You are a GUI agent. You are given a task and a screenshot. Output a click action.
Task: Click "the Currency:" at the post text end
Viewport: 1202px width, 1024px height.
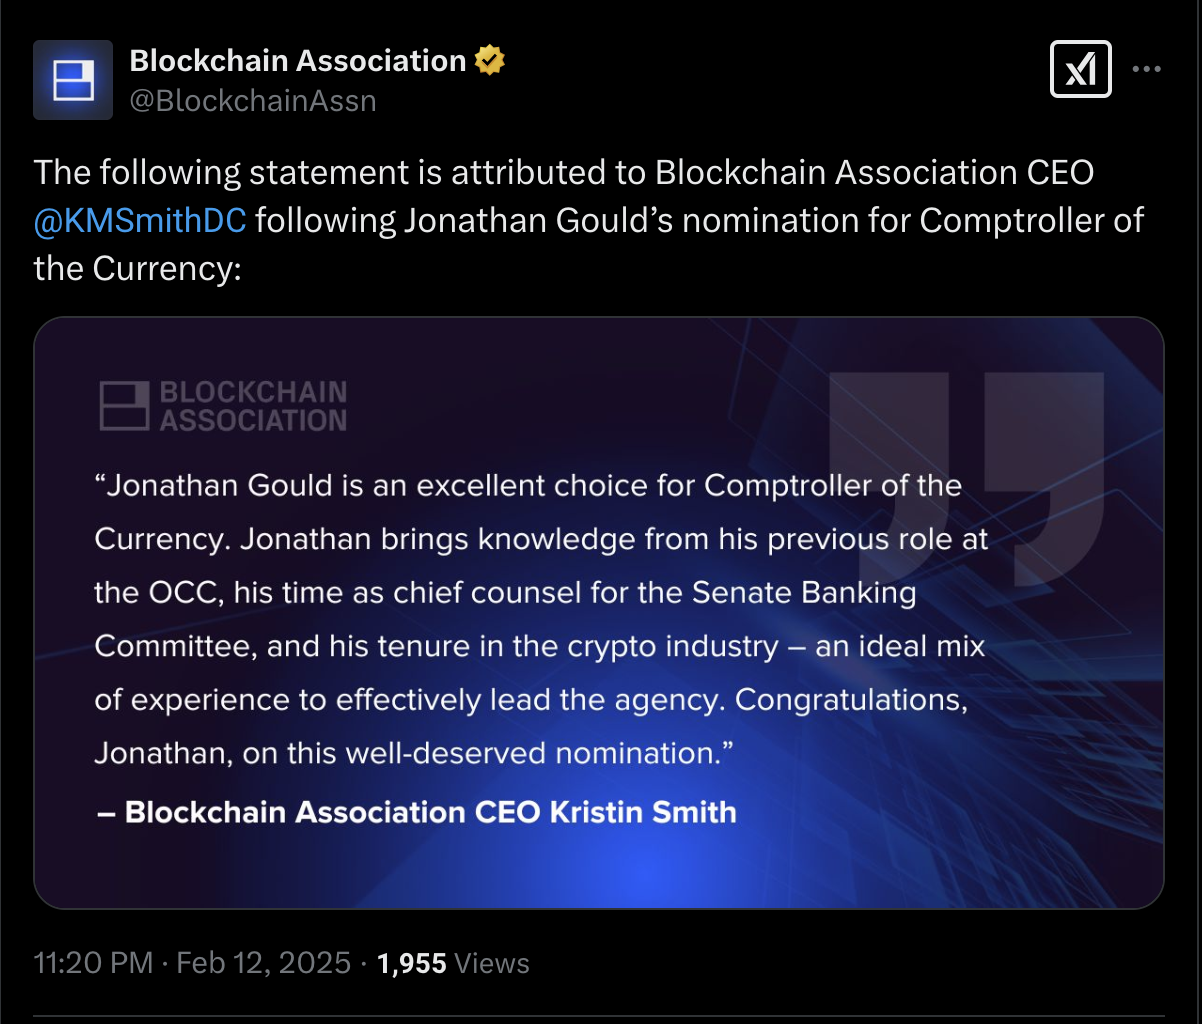click(138, 268)
